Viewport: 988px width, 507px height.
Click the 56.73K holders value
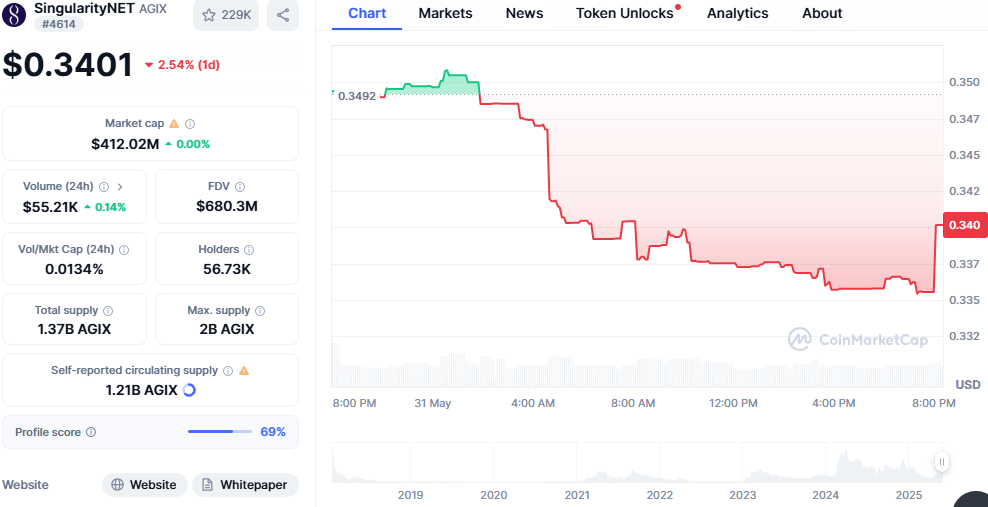coord(227,270)
